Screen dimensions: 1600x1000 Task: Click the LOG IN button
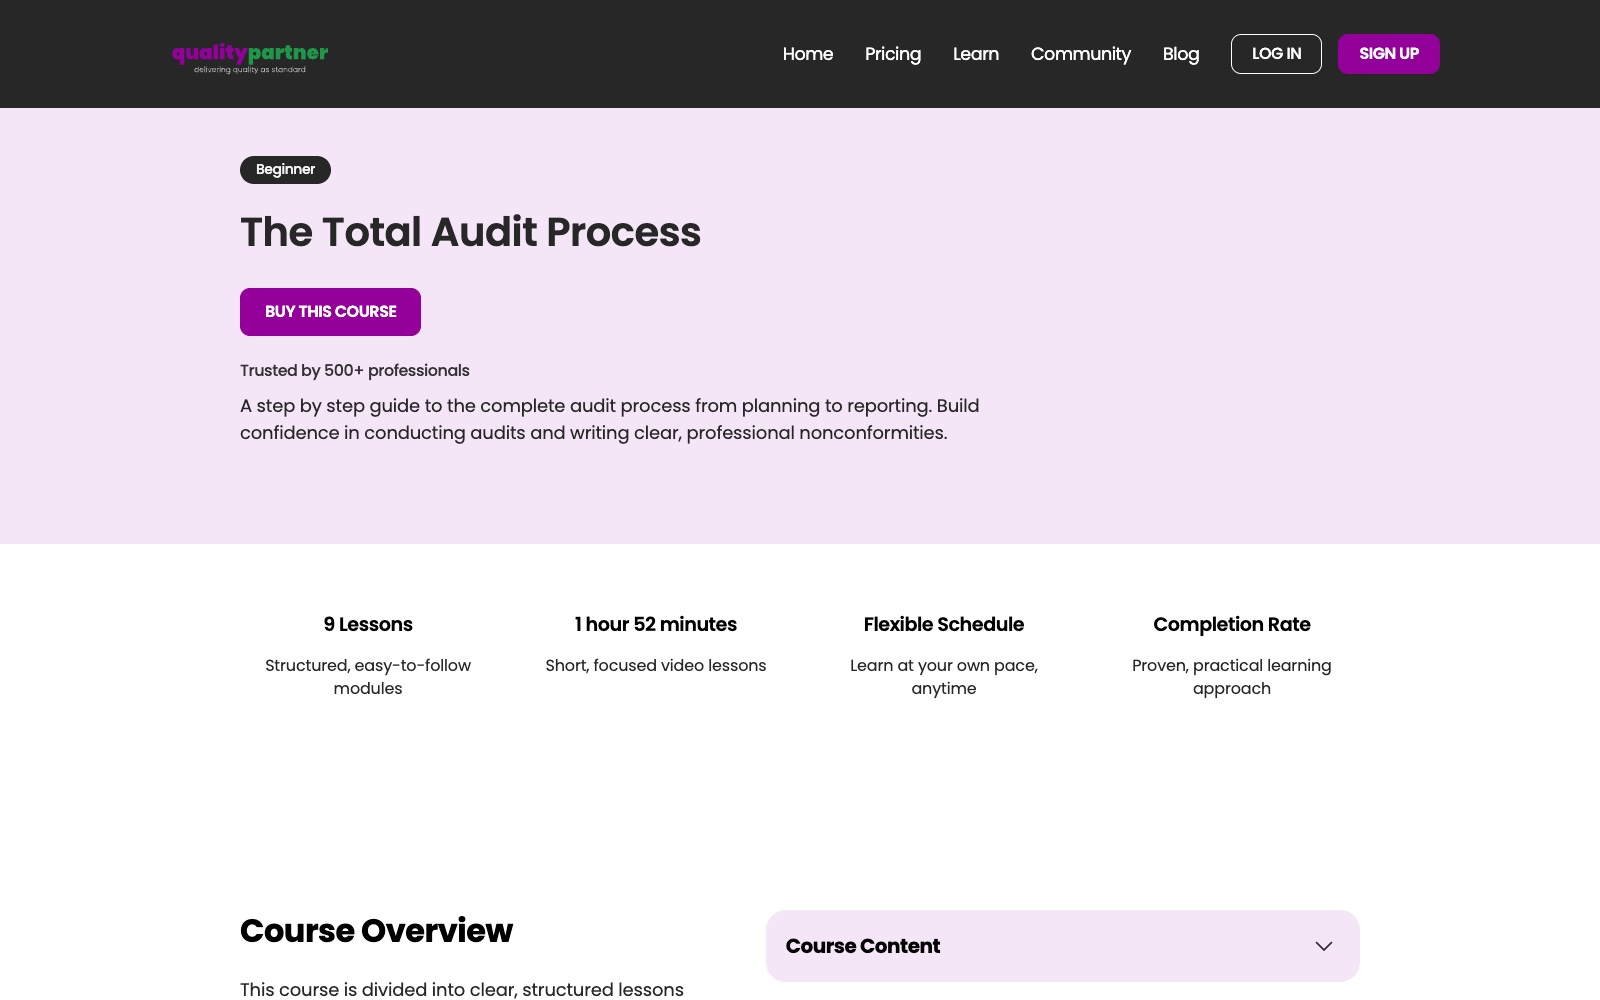tap(1276, 54)
